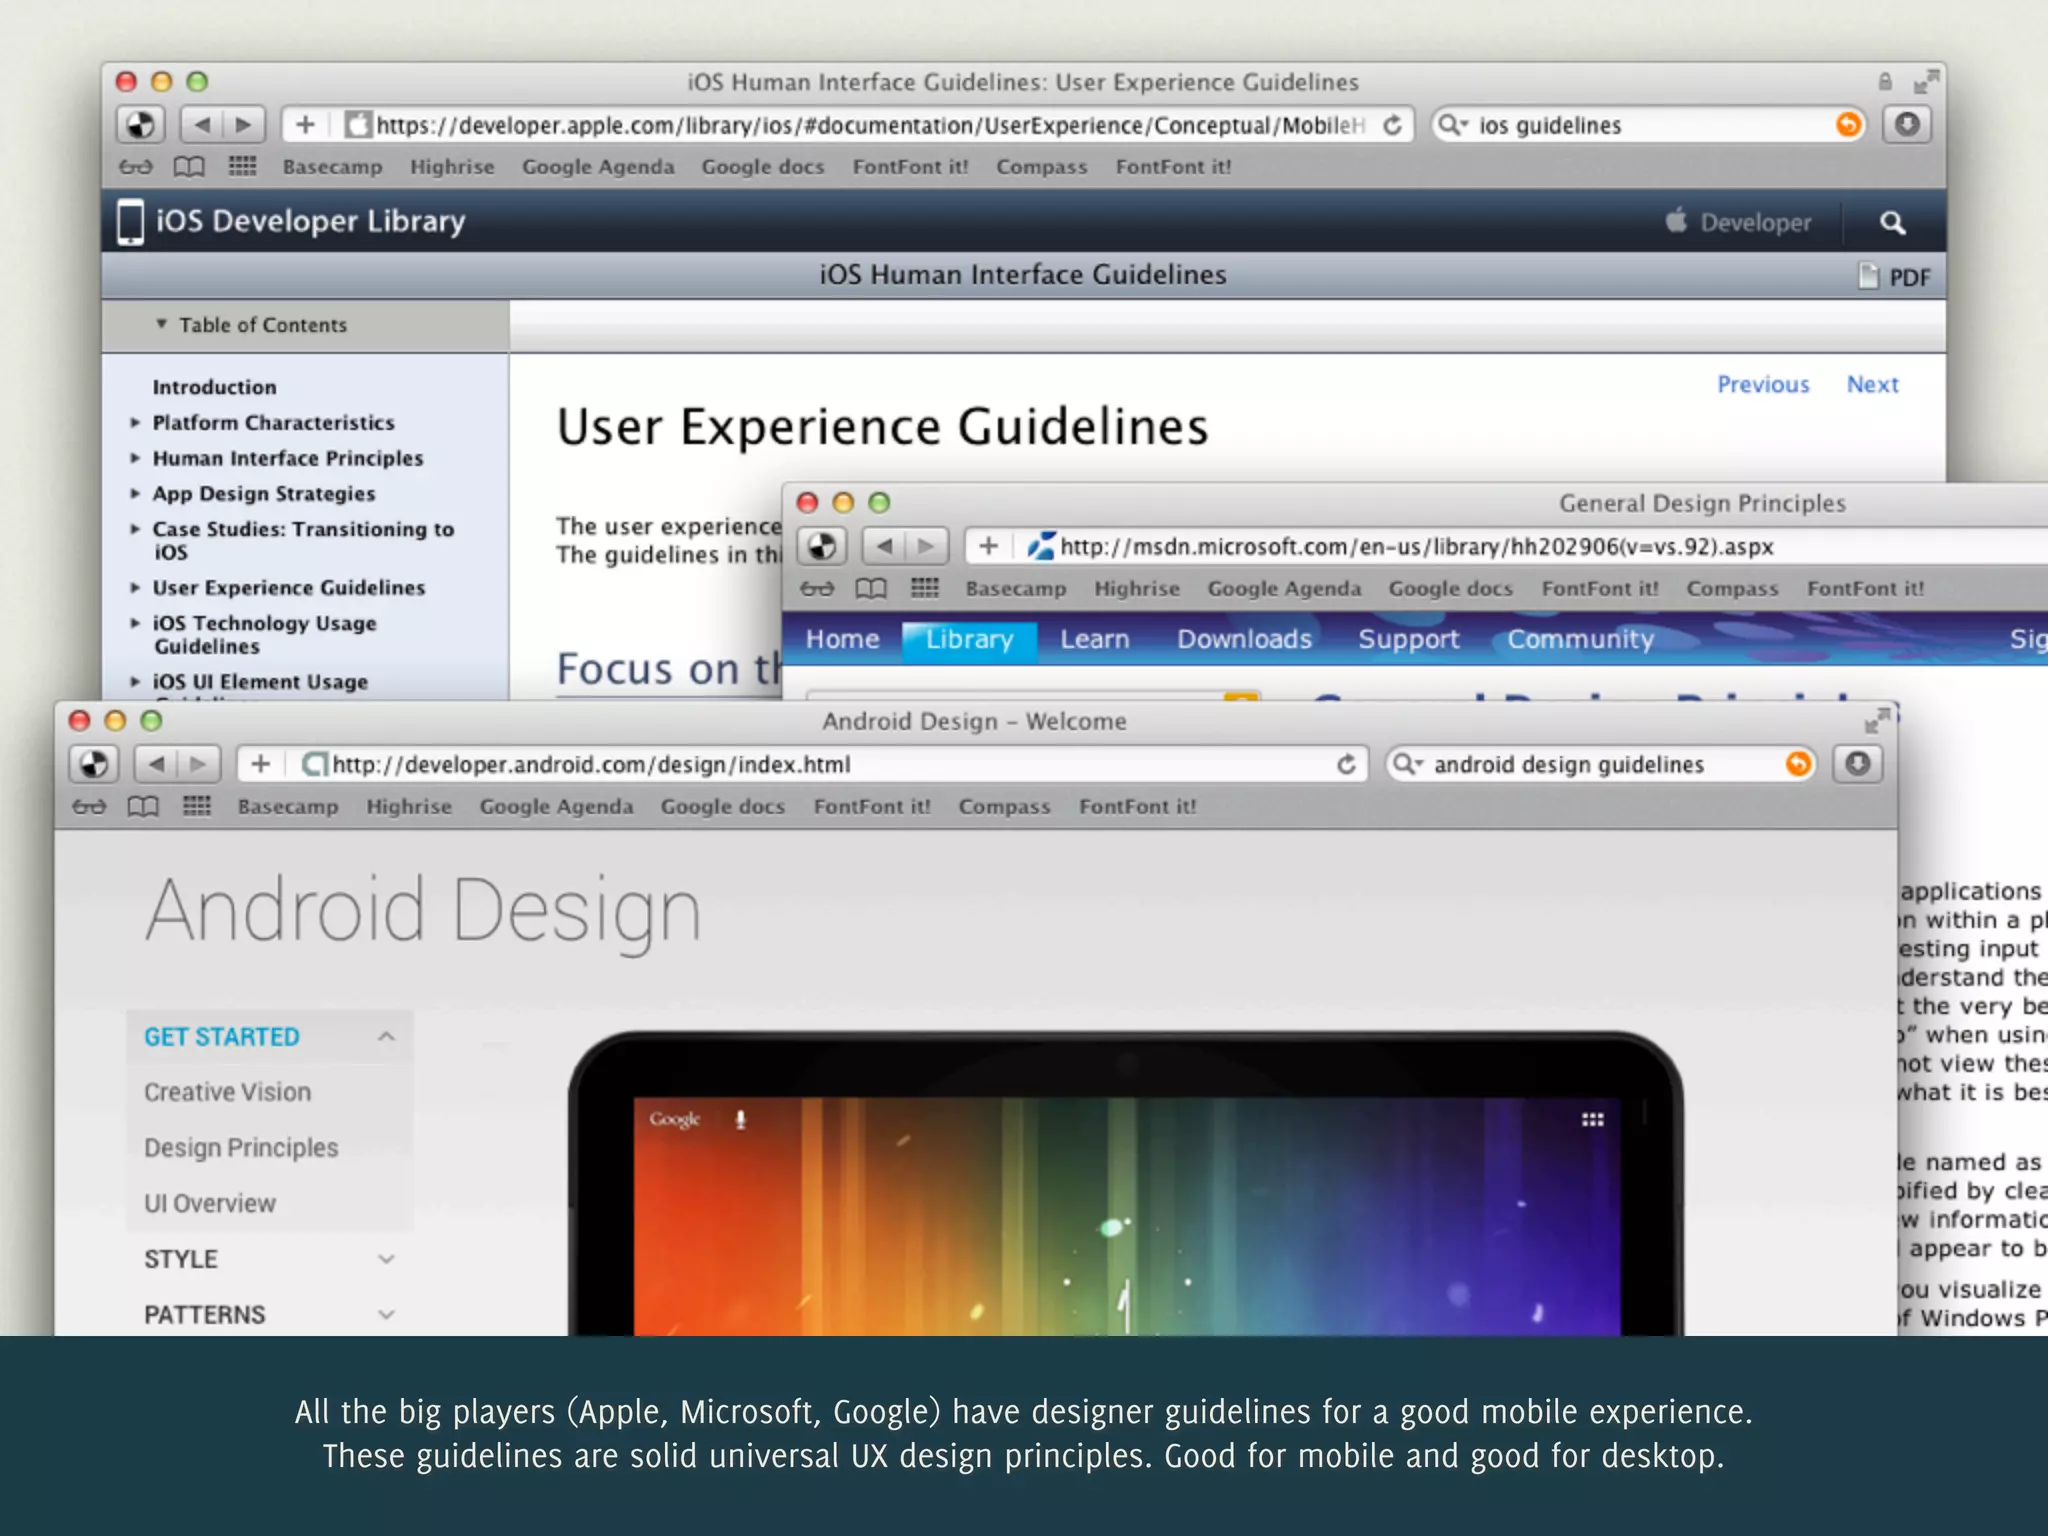Open Design Principles in Android sidebar

pyautogui.click(x=241, y=1148)
